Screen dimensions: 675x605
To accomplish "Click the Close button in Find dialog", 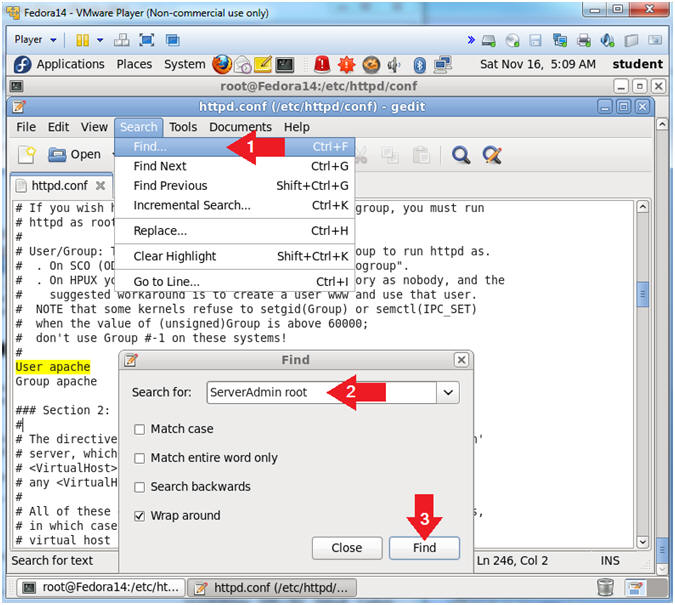I will [347, 548].
